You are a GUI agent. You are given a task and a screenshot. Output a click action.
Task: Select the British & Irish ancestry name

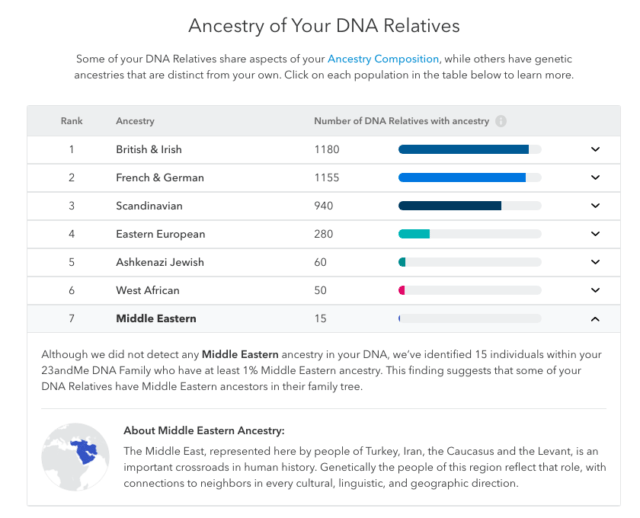point(149,149)
